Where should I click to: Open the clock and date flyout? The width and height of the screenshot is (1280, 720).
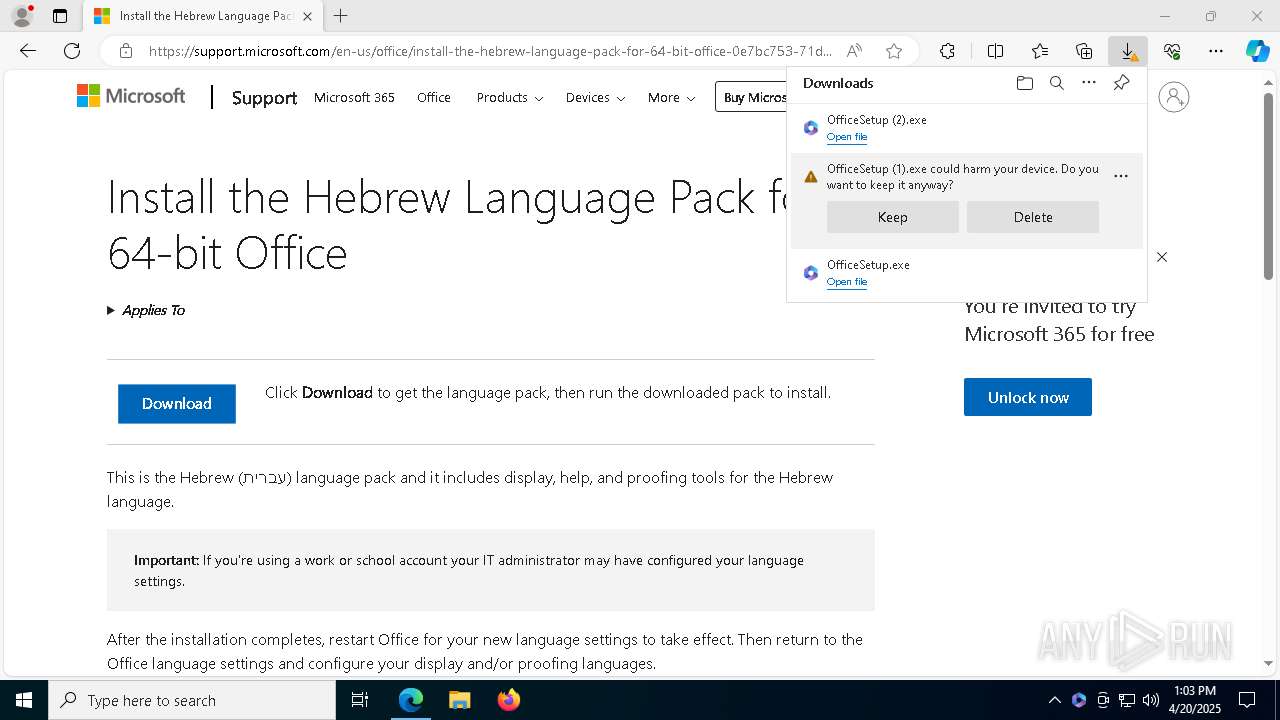click(1195, 700)
